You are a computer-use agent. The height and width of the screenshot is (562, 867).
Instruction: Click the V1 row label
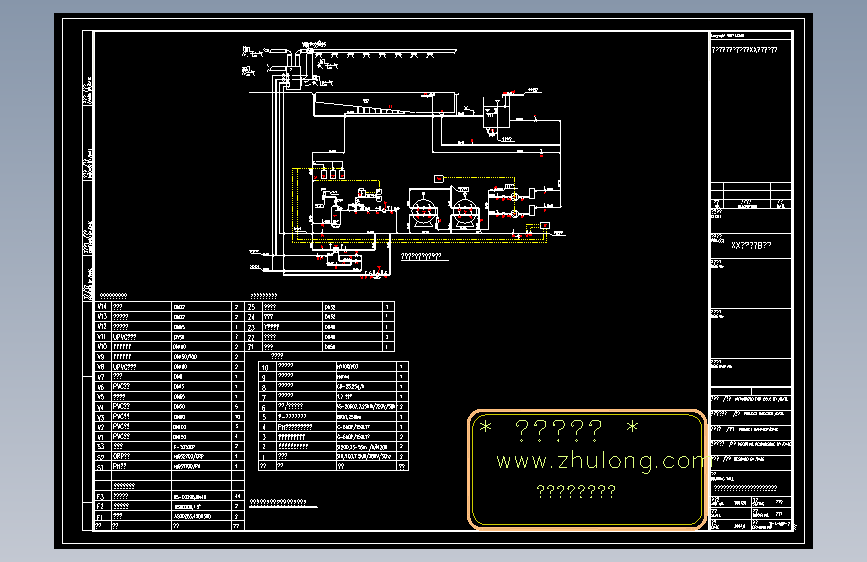[101, 437]
